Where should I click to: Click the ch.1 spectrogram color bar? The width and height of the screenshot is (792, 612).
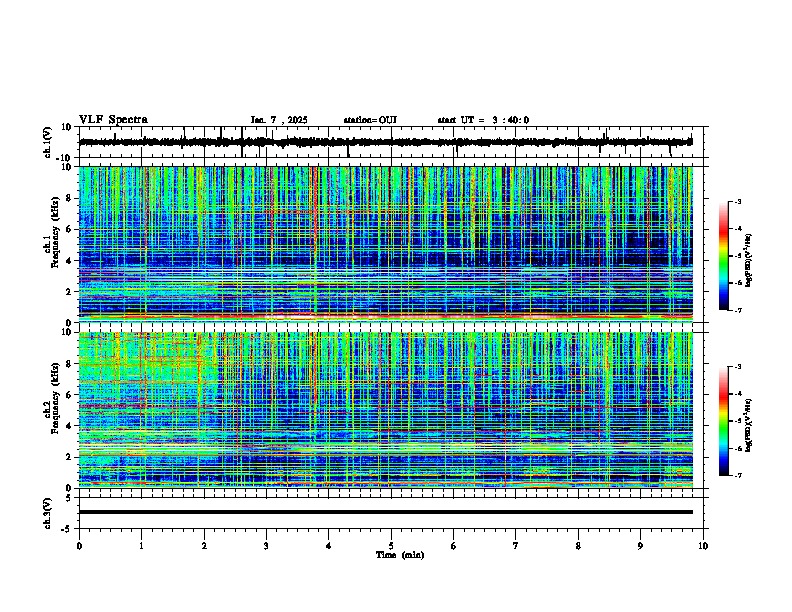tap(724, 256)
